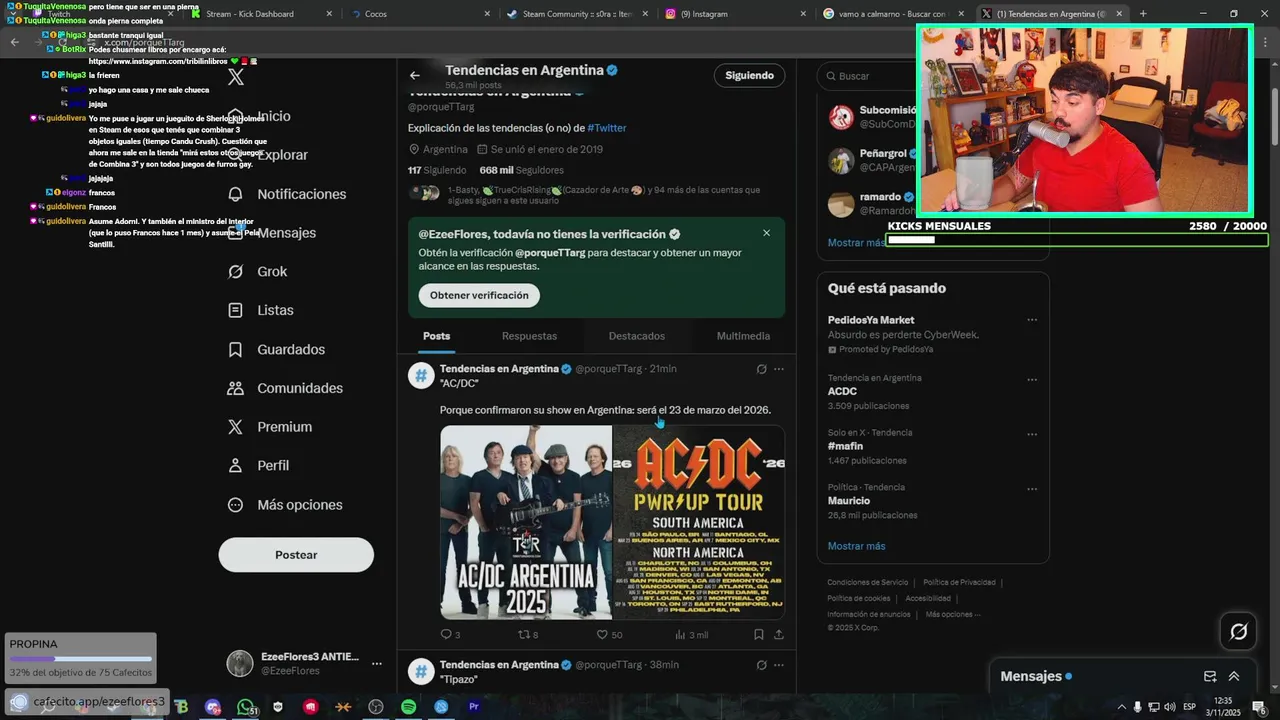Click the Kicks Mensuales progress bar
Image resolution: width=1280 pixels, height=720 pixels.
coord(1077,240)
